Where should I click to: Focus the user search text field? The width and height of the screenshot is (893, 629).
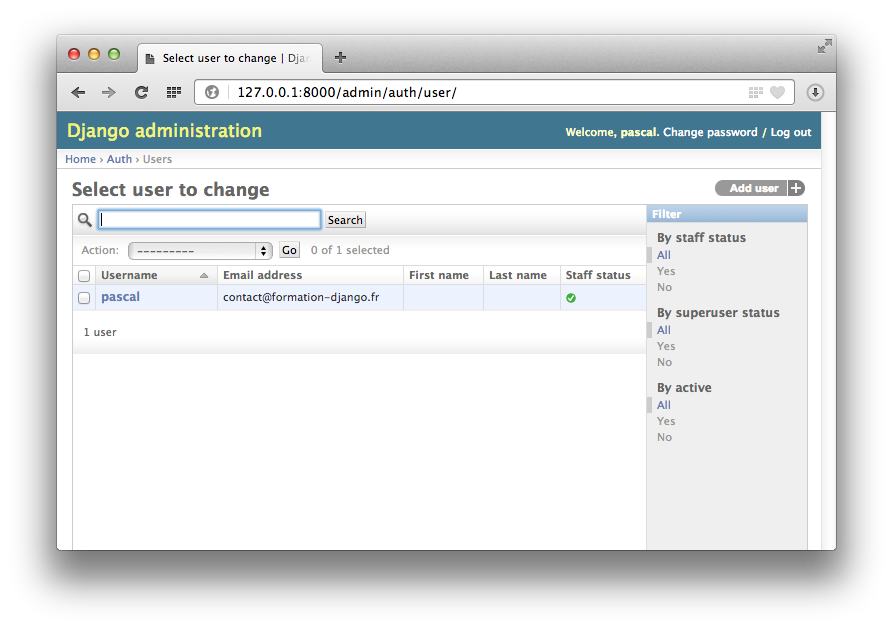click(x=210, y=220)
